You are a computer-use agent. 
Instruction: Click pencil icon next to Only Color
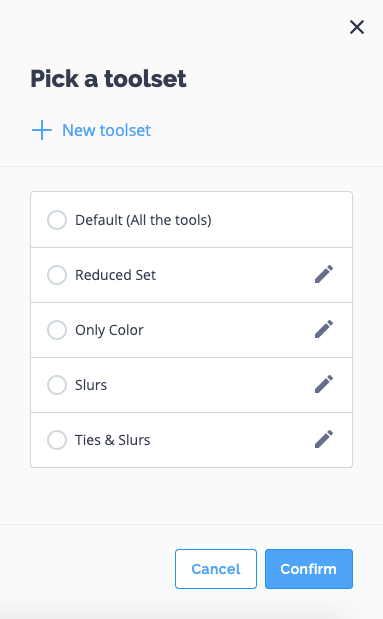point(324,329)
